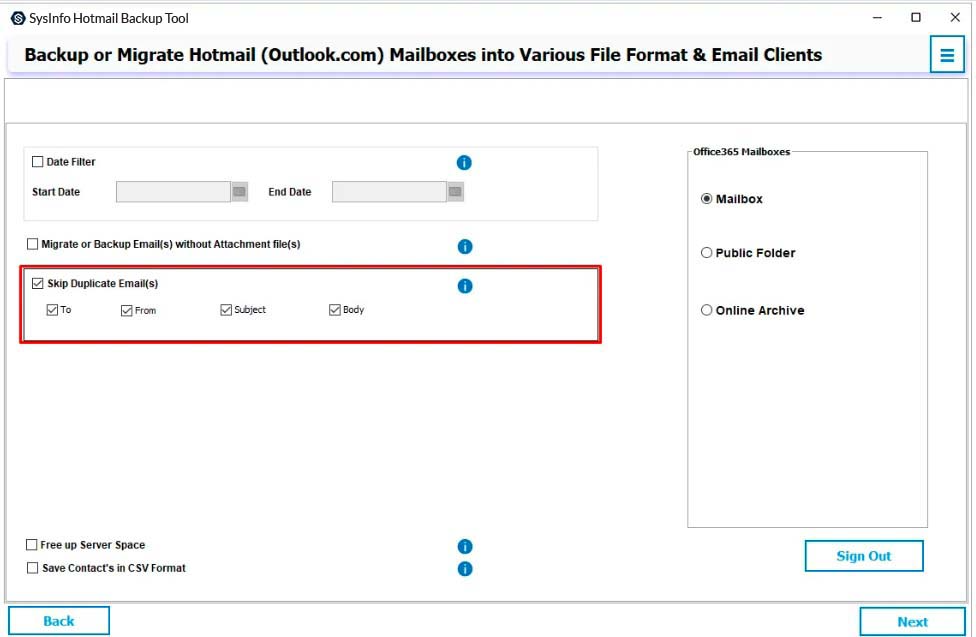Select the Public Folder option
This screenshot has width=976, height=637.
pos(706,252)
